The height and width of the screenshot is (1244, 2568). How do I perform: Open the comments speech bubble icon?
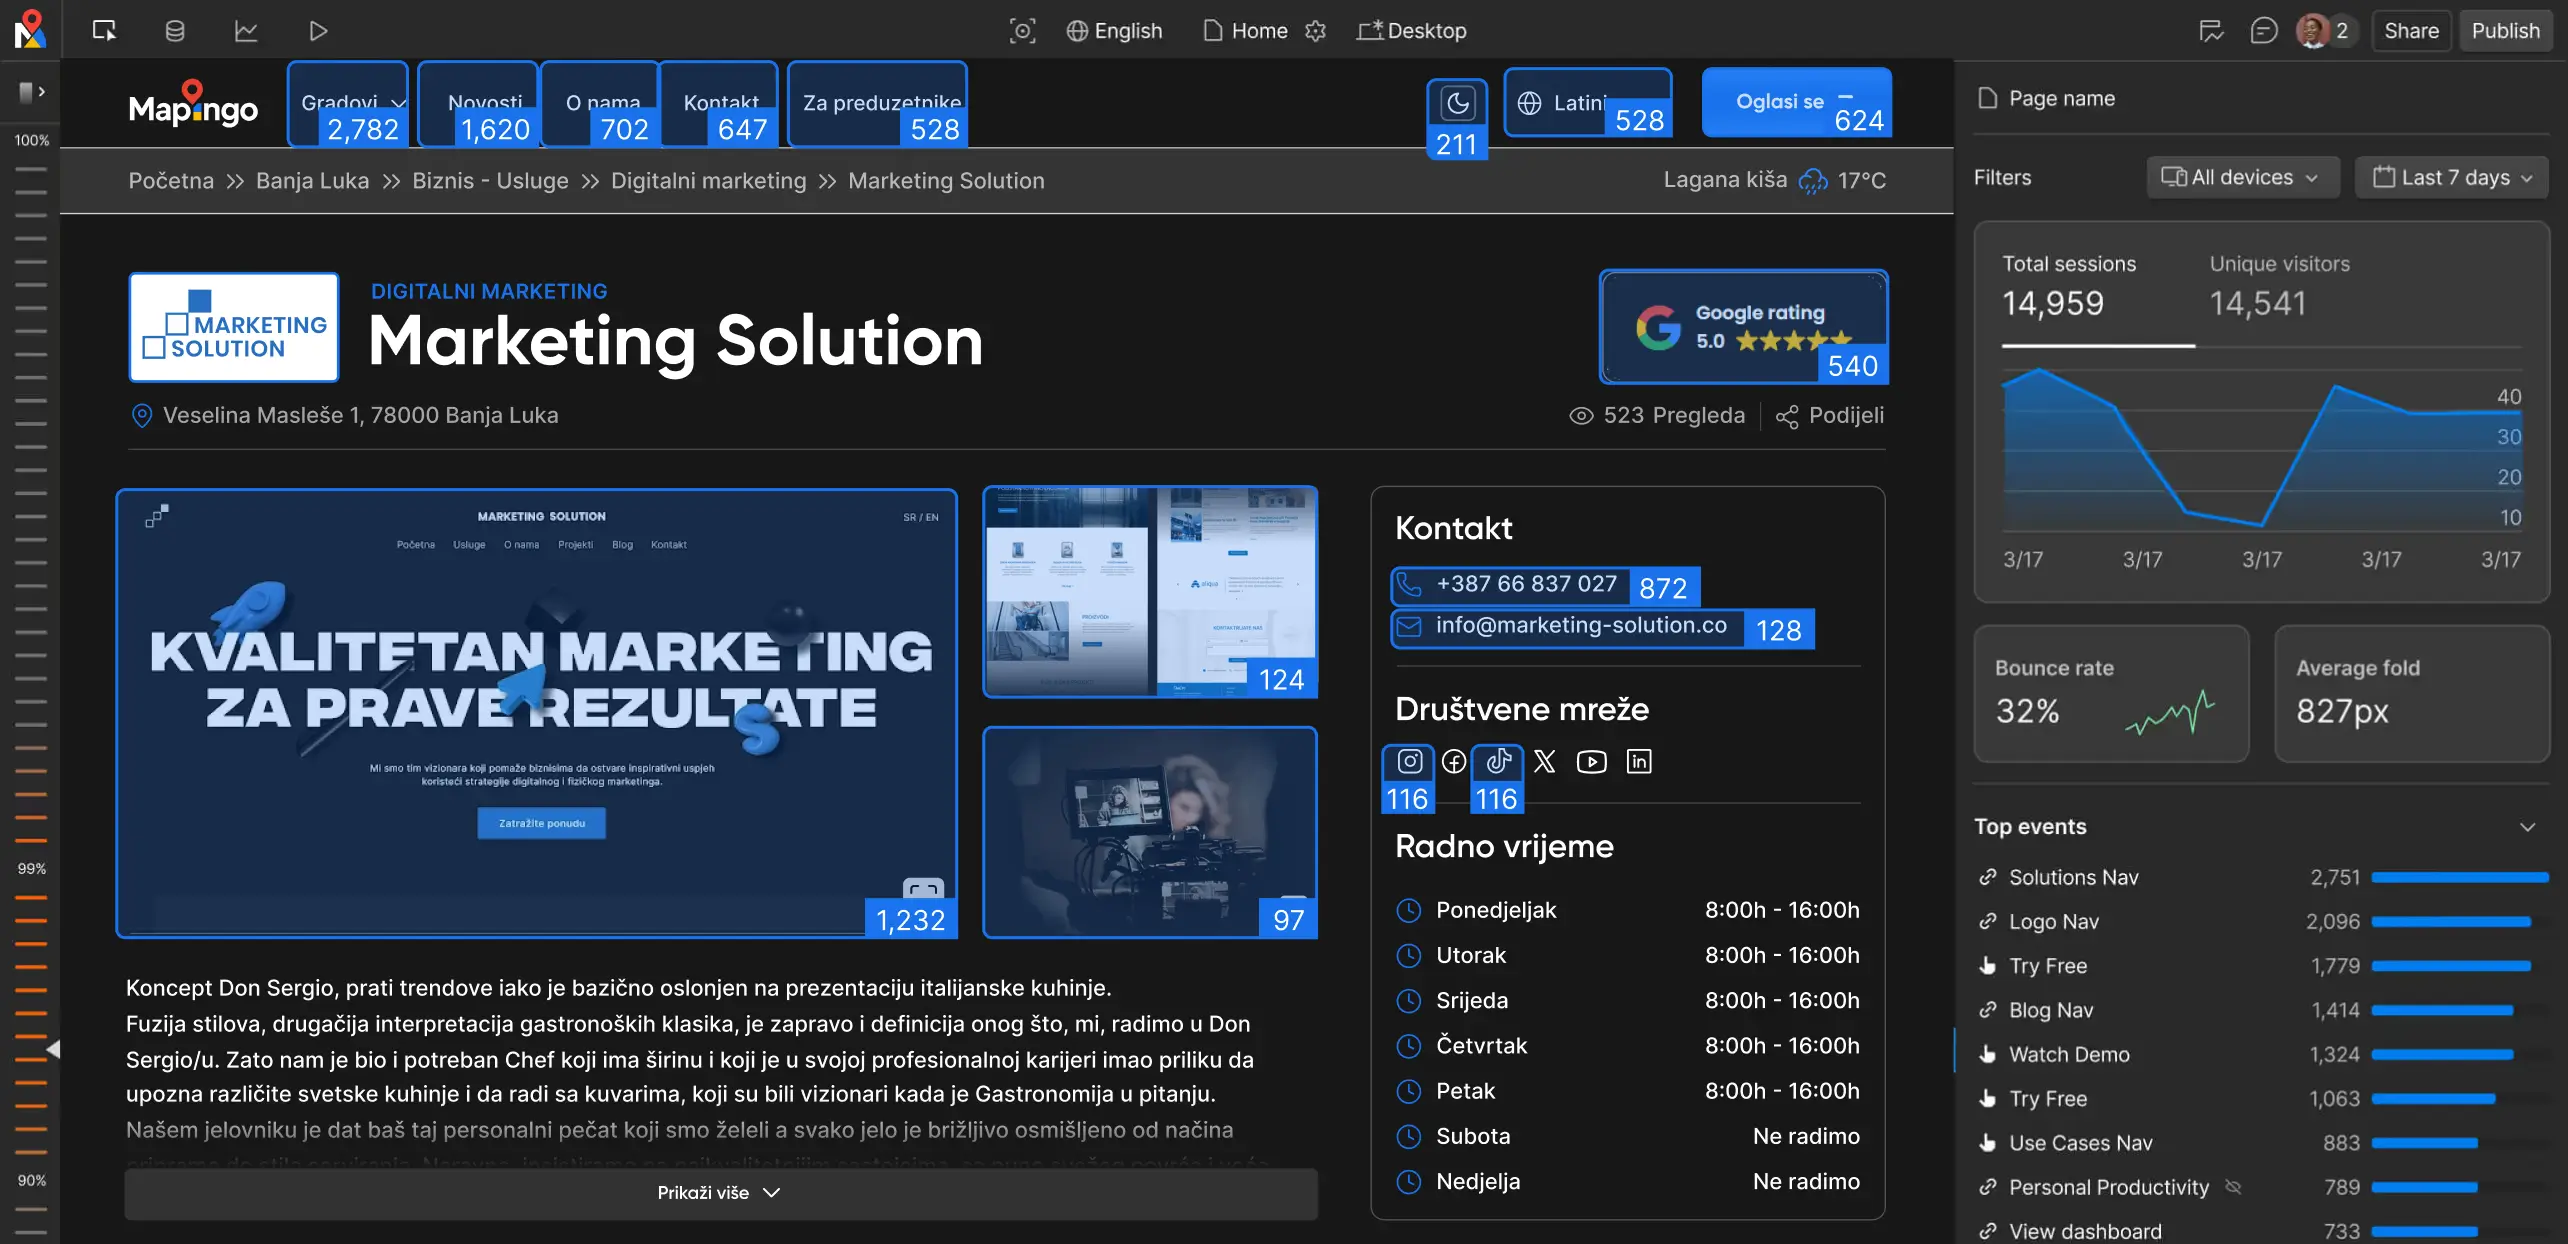pos(2264,31)
